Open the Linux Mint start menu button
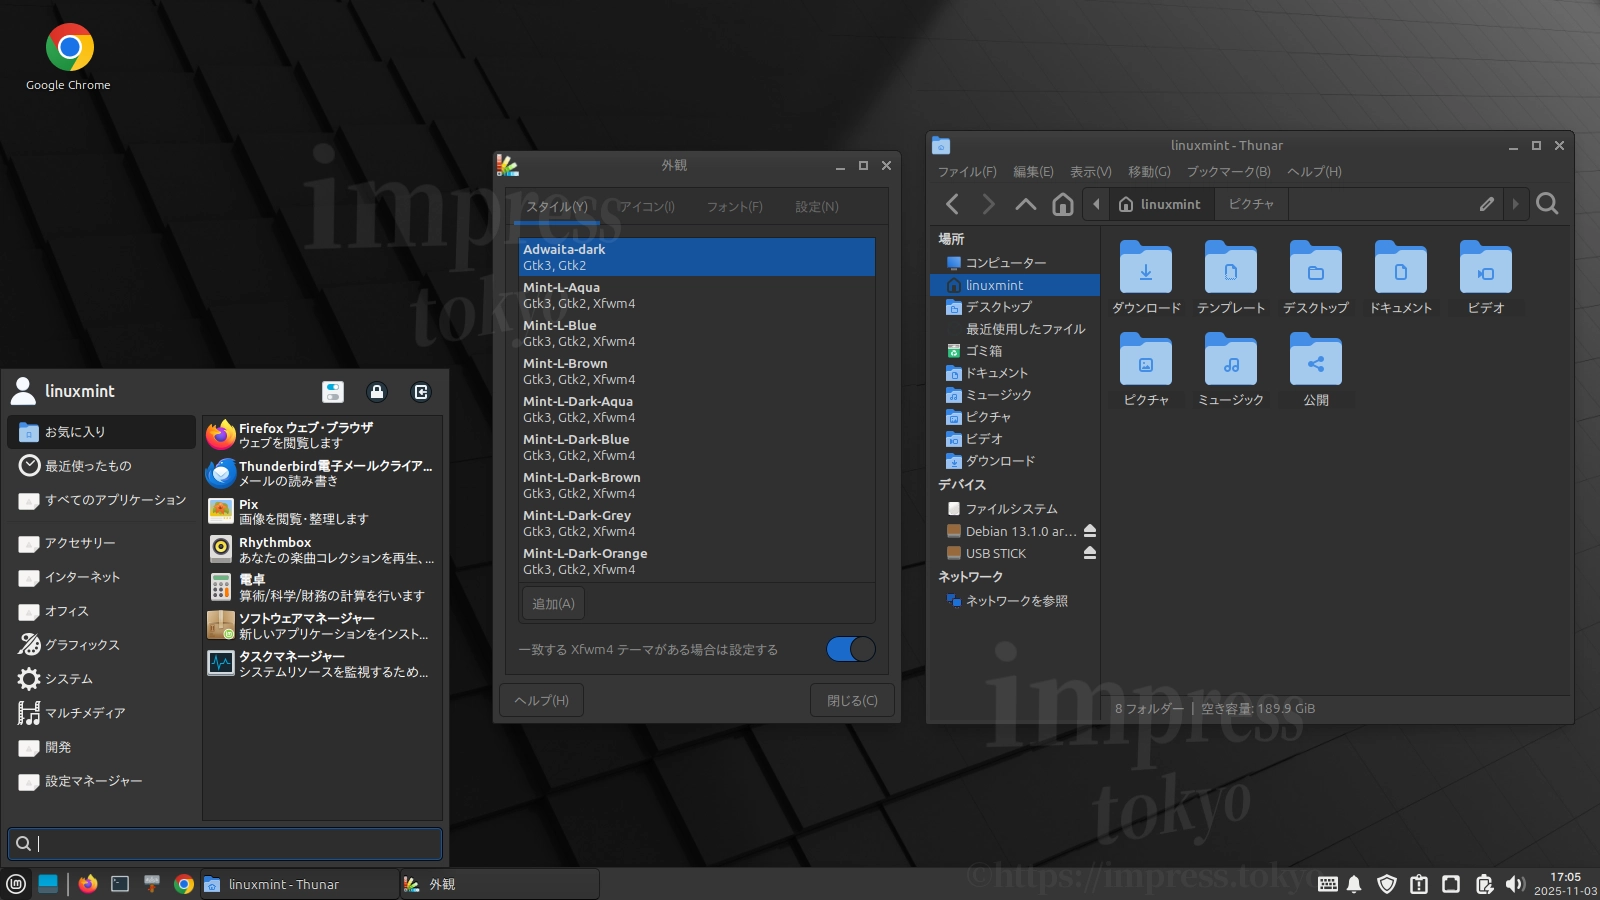This screenshot has height=900, width=1600. pyautogui.click(x=16, y=884)
